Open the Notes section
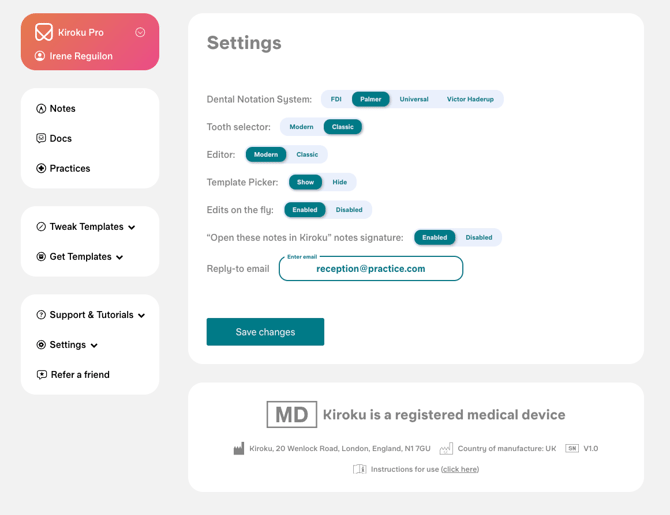This screenshot has height=515, width=670. [x=62, y=108]
